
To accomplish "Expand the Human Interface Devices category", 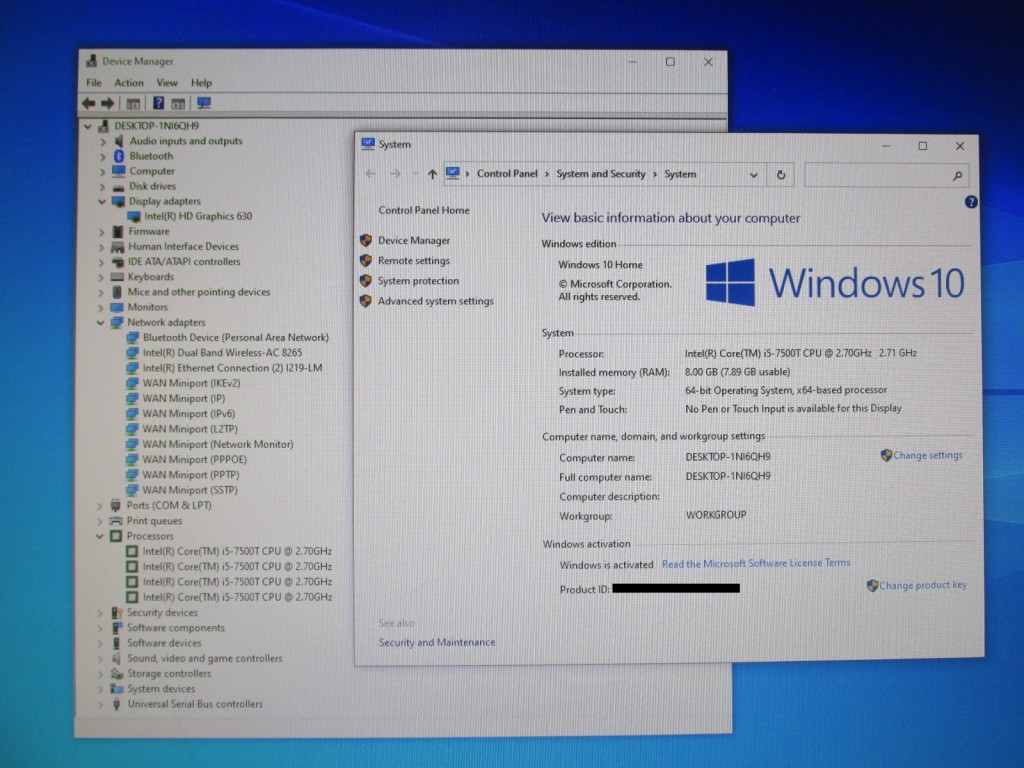I will pos(102,247).
